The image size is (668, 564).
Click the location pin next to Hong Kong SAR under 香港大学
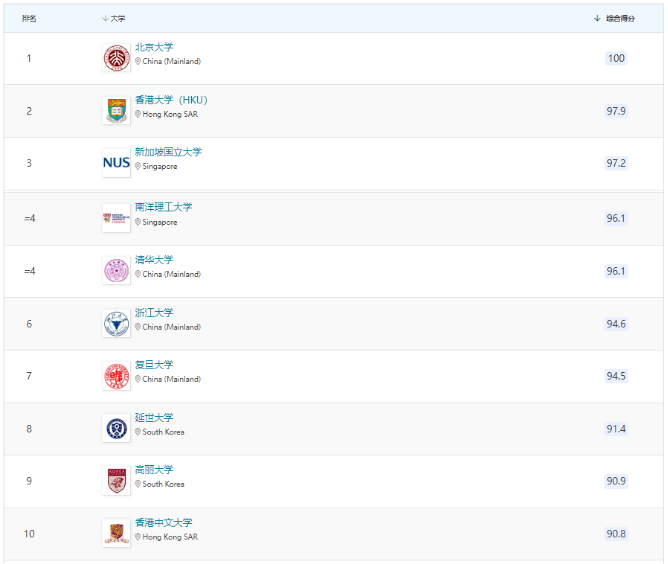click(138, 114)
